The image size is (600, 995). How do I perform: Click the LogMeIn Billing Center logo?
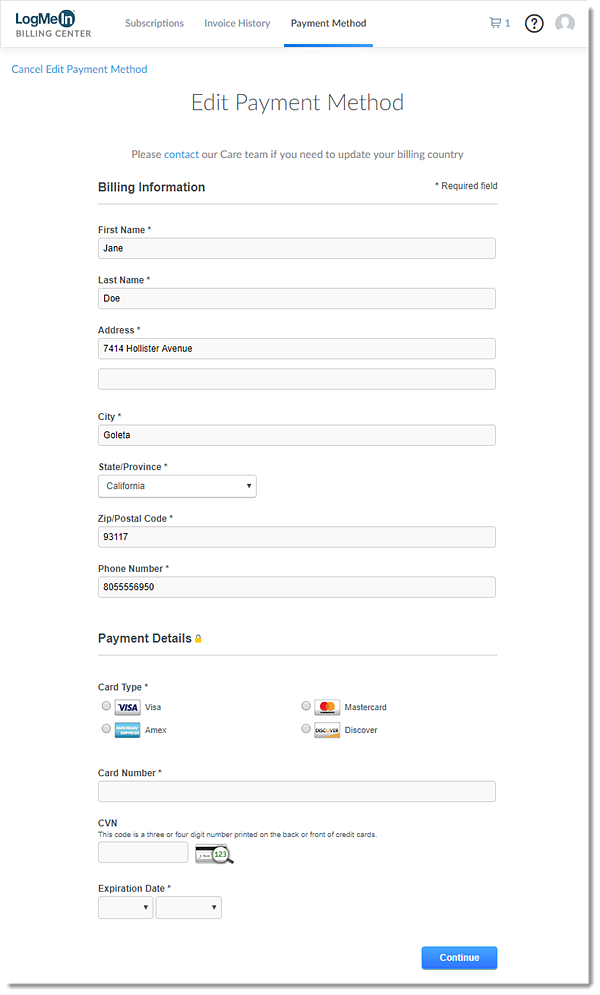(54, 24)
